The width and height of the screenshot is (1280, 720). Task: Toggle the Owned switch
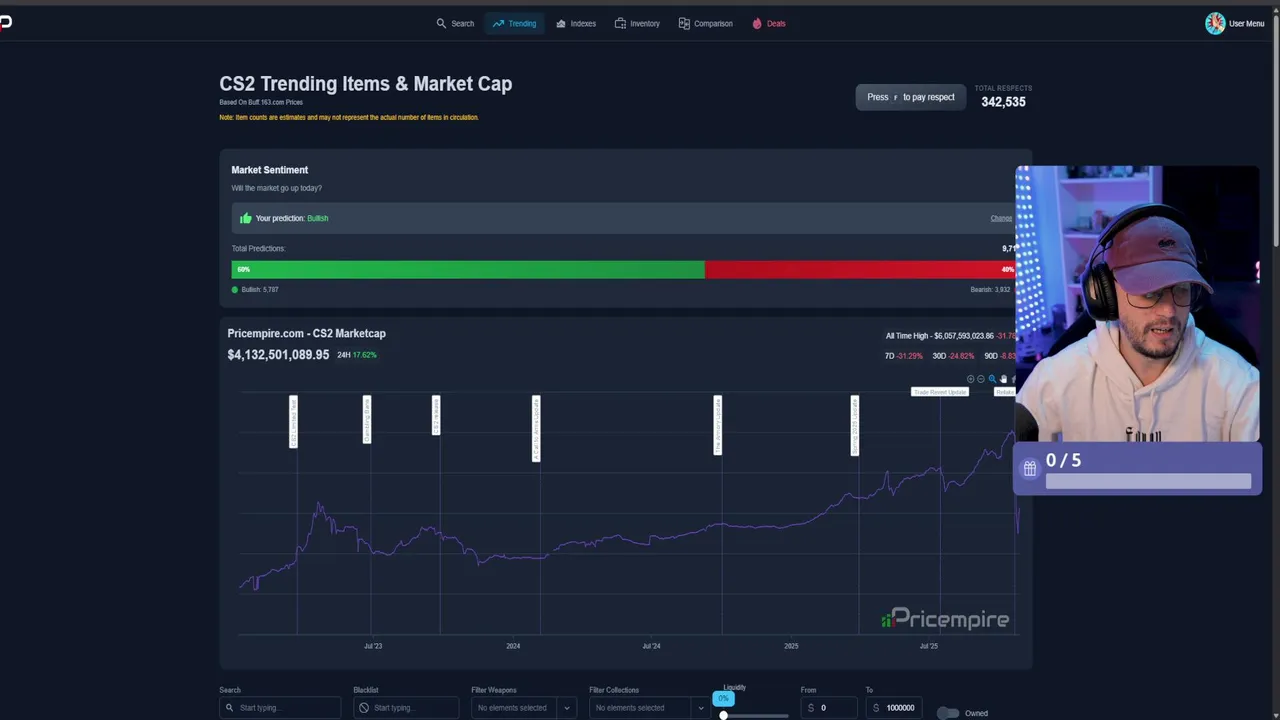click(948, 713)
